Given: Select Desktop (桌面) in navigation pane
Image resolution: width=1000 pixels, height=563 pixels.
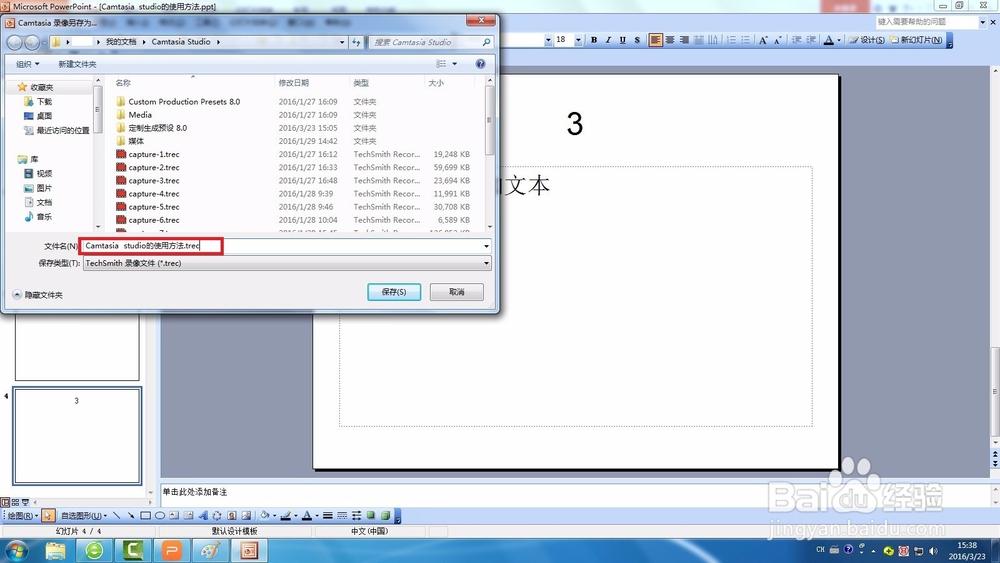Looking at the screenshot, I should (x=38, y=116).
